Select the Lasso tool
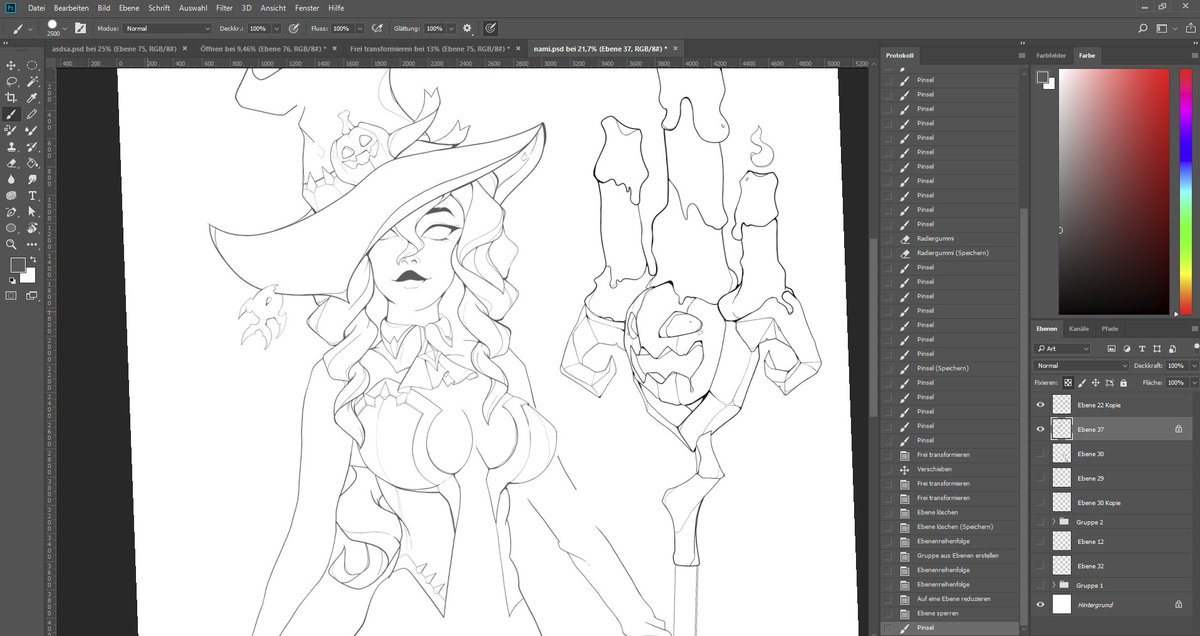The height and width of the screenshot is (636, 1200). [11, 81]
